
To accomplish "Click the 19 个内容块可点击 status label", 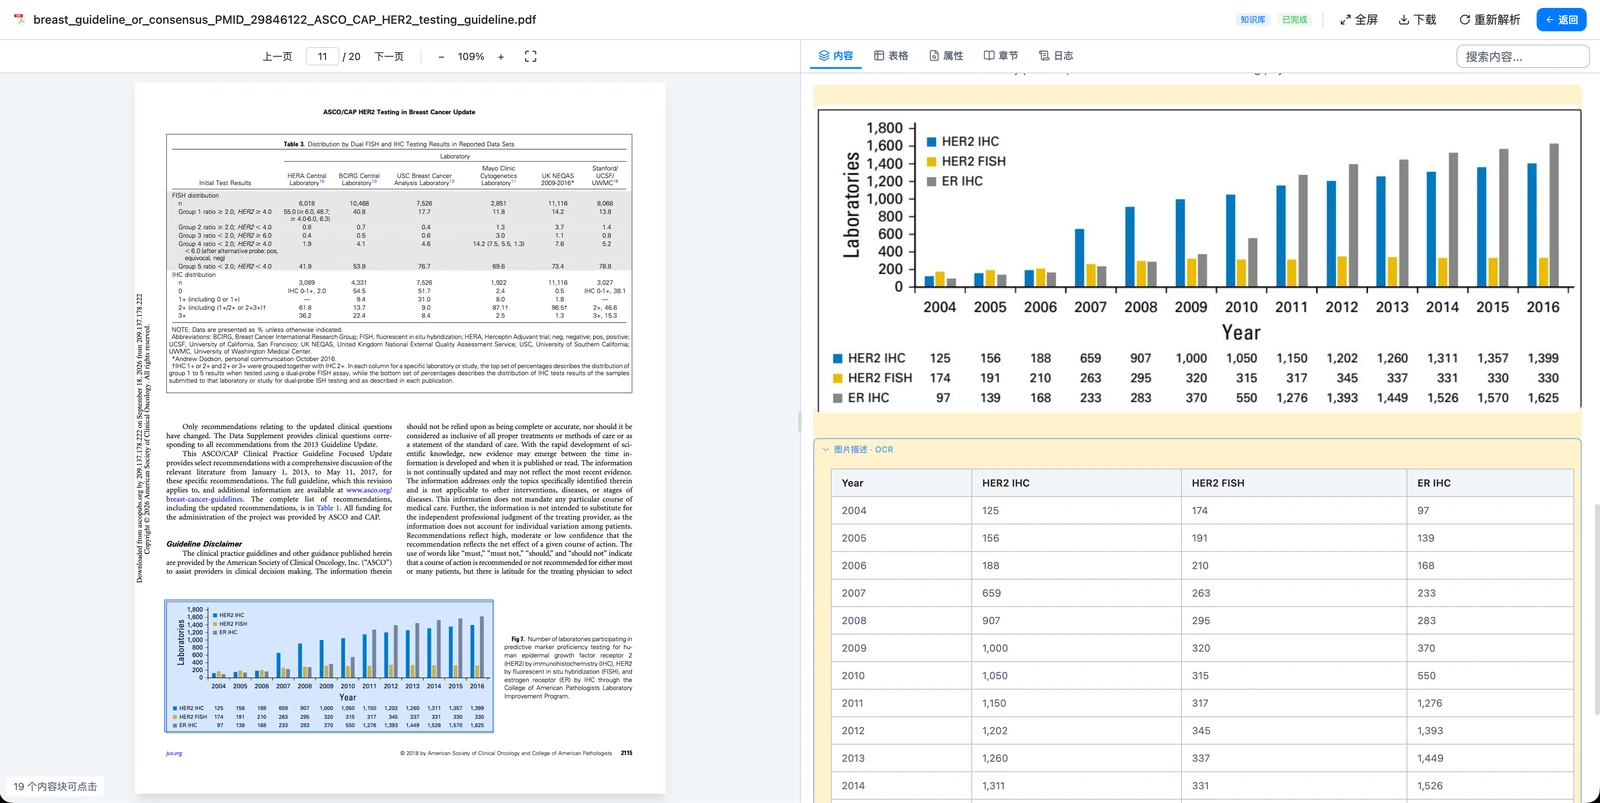I will pyautogui.click(x=55, y=787).
